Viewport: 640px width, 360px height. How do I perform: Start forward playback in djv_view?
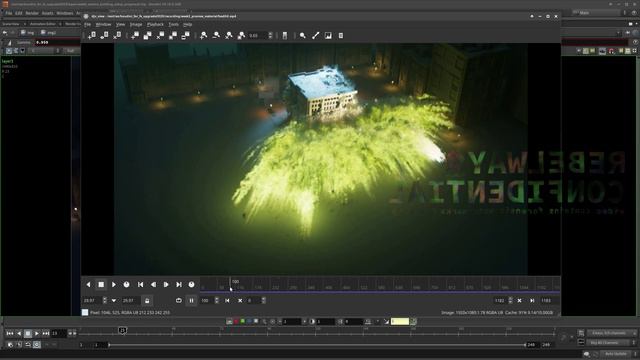click(x=114, y=284)
